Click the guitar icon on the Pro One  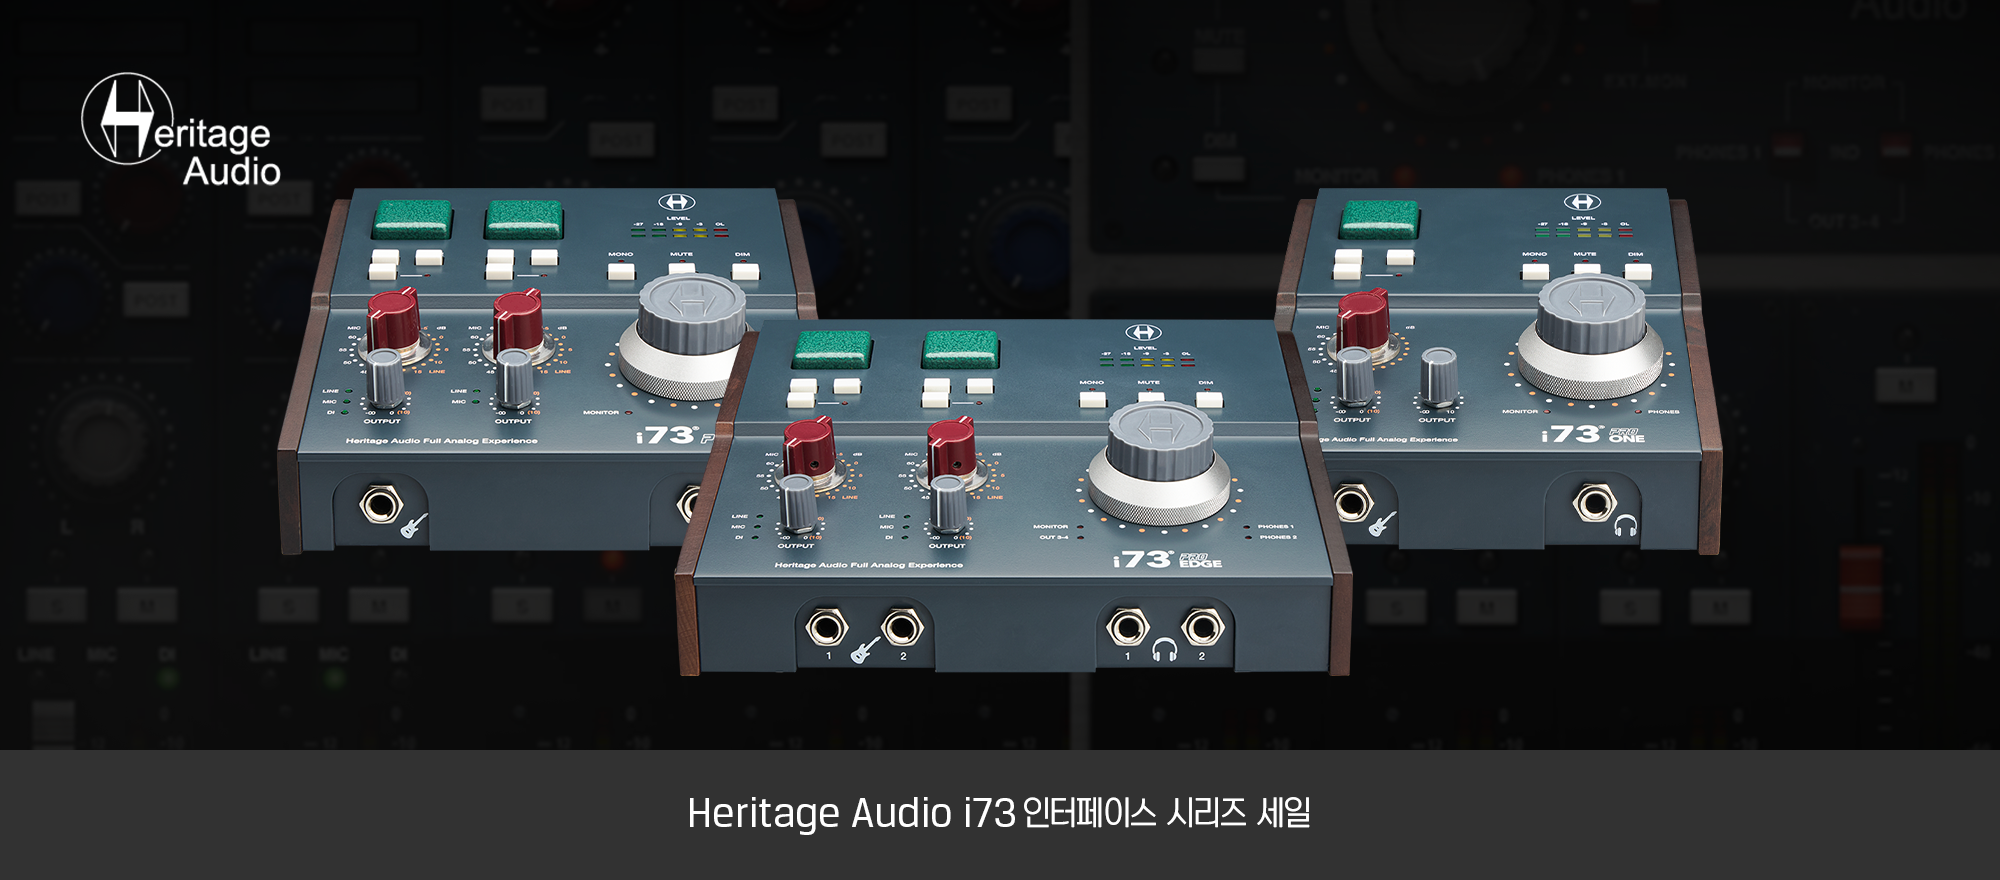click(1382, 524)
